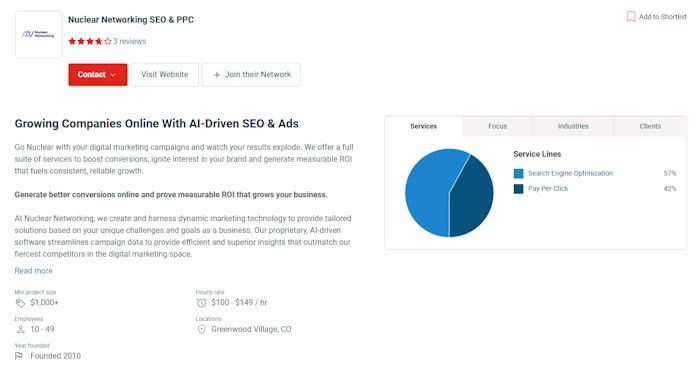
Task: Switch to the Industries tab
Action: point(573,126)
